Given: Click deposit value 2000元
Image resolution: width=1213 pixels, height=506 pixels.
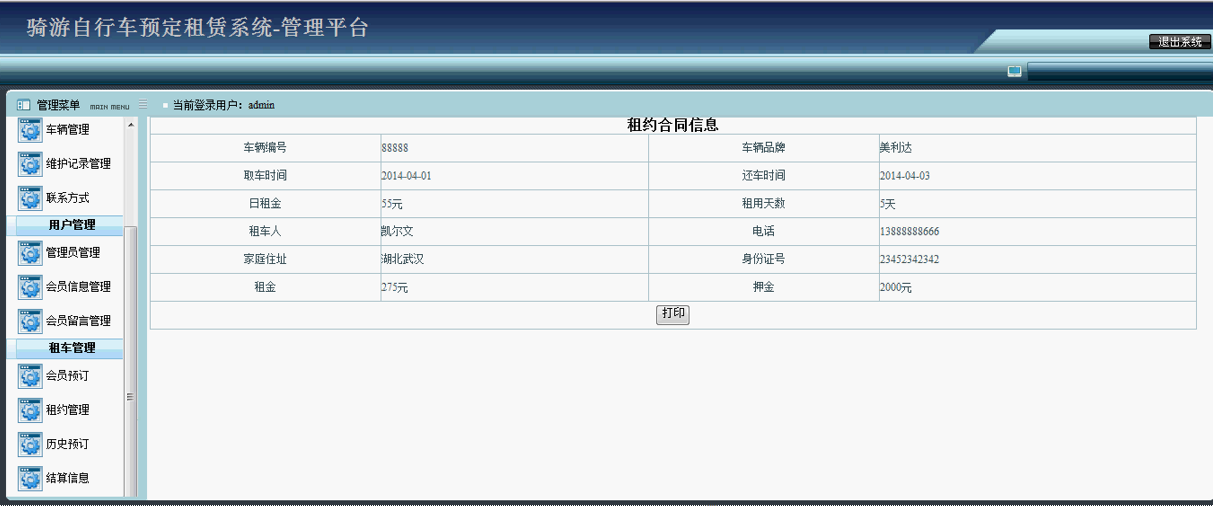Looking at the screenshot, I should point(896,288).
